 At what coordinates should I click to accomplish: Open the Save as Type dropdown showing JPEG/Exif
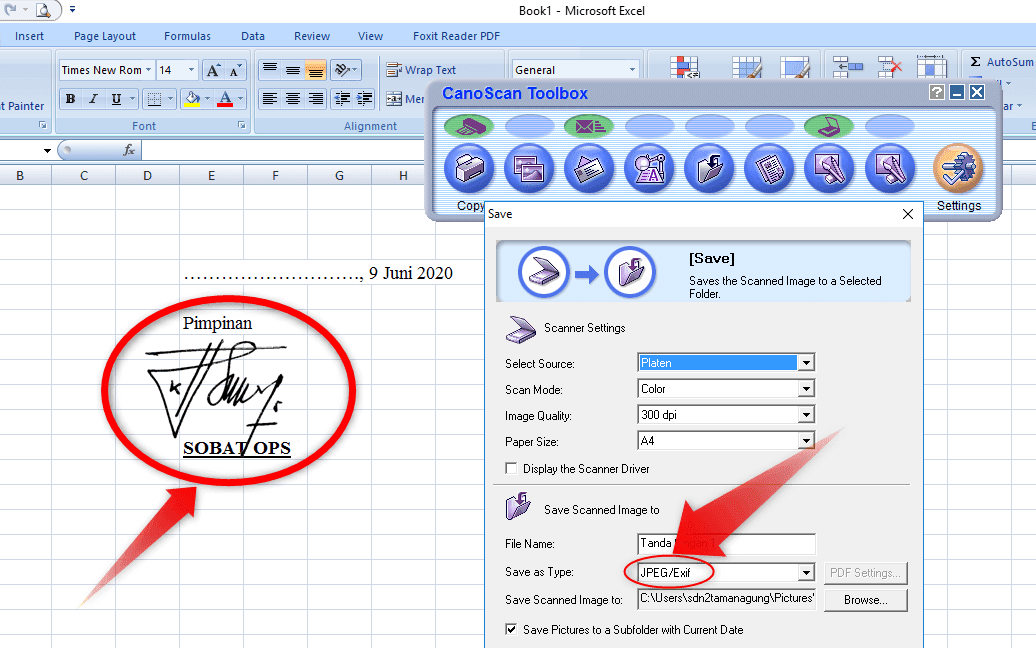805,573
